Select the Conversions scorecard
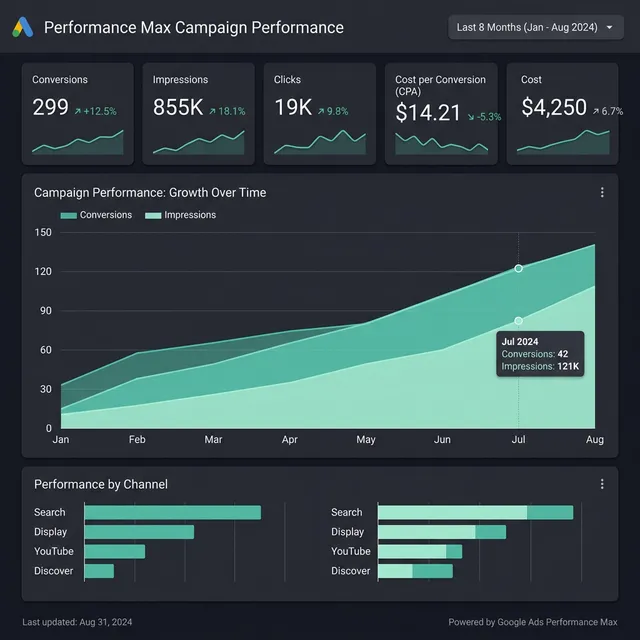 pos(77,113)
